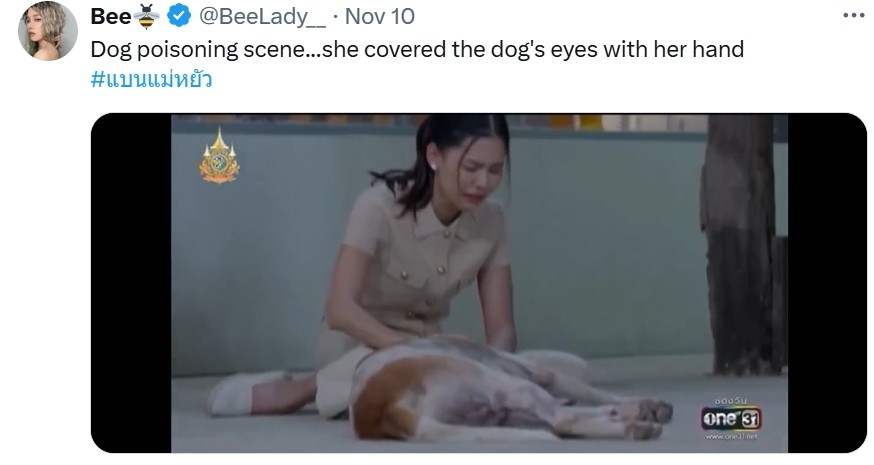Screen dimensions: 874x465
Task: Open the tweet's three-dot more options menu
Action: [x=853, y=15]
